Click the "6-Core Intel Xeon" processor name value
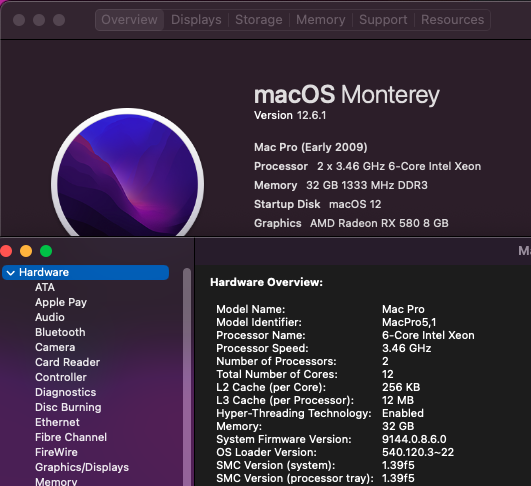 coord(428,335)
